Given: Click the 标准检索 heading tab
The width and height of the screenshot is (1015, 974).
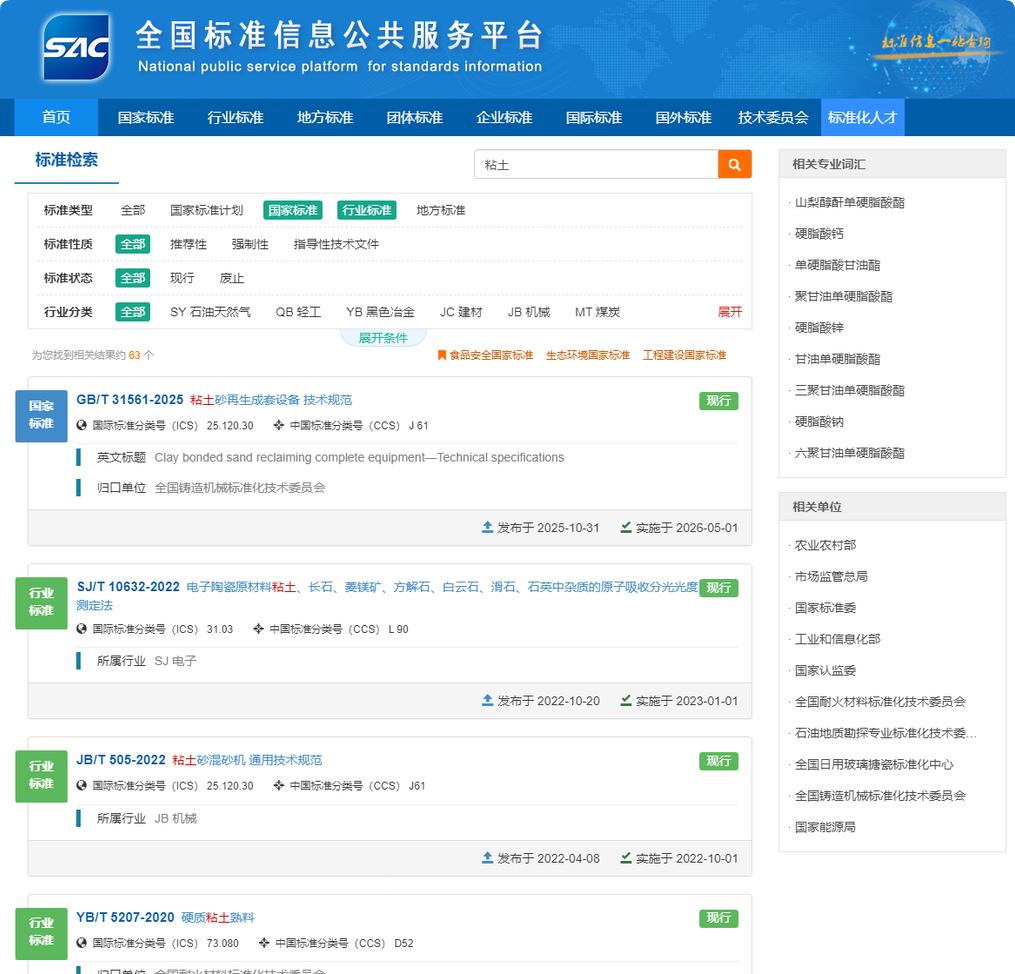Looking at the screenshot, I should coord(67,160).
